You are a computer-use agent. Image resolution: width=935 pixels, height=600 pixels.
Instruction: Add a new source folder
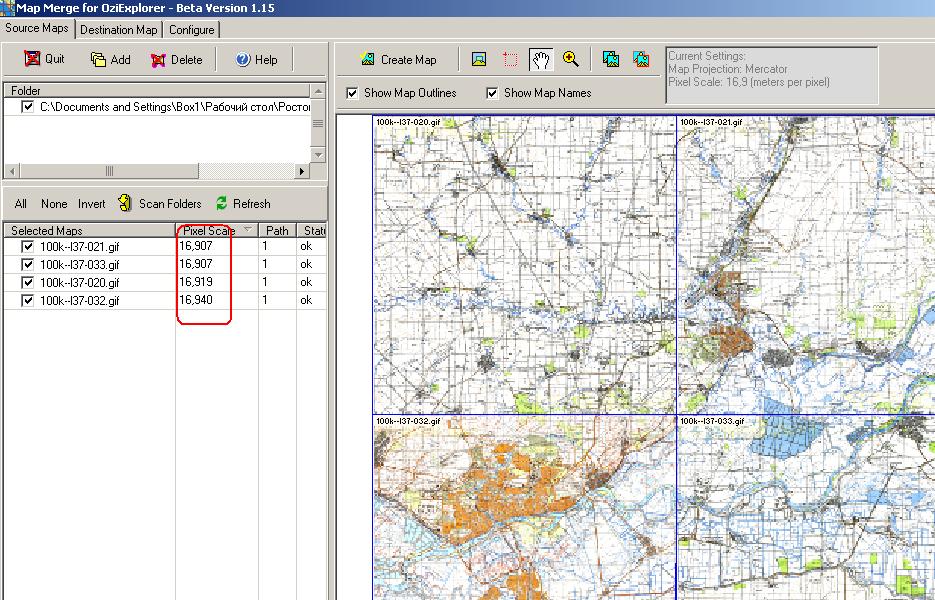(x=110, y=60)
